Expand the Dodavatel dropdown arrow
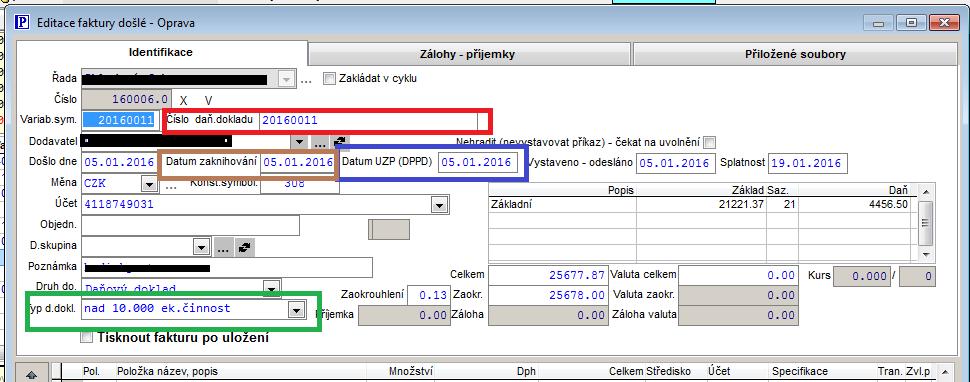970x382 pixels. click(x=299, y=142)
